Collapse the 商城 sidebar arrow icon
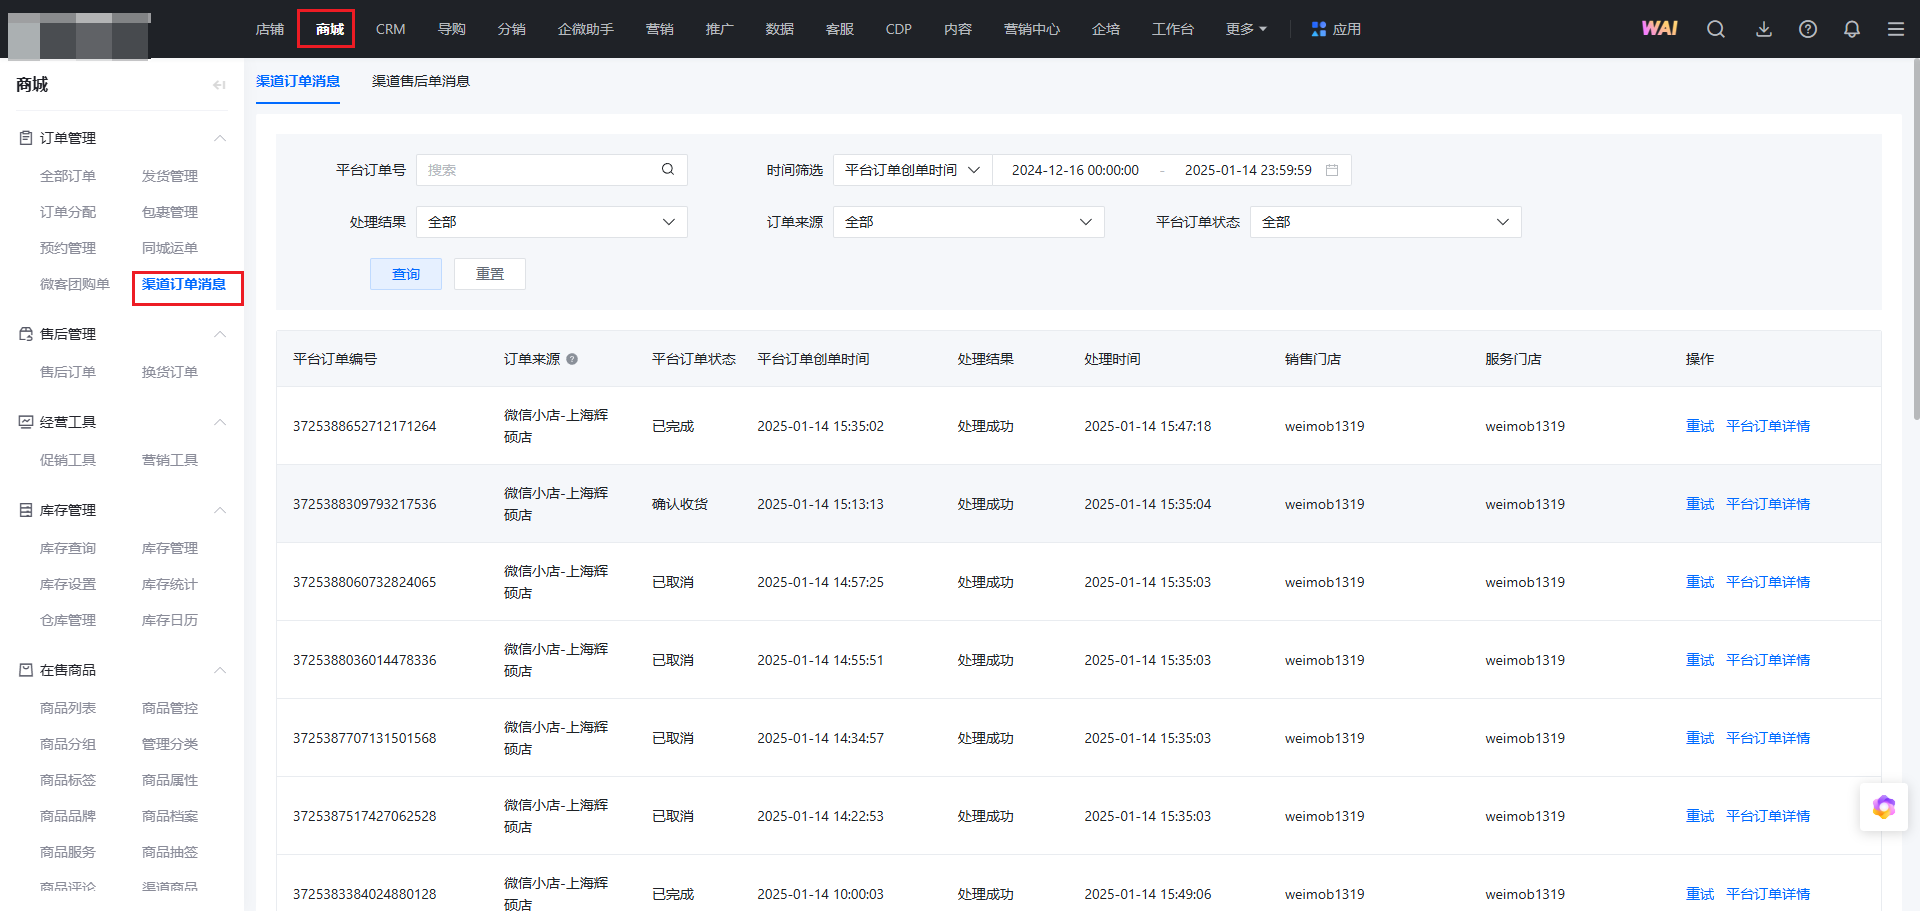 [x=219, y=85]
